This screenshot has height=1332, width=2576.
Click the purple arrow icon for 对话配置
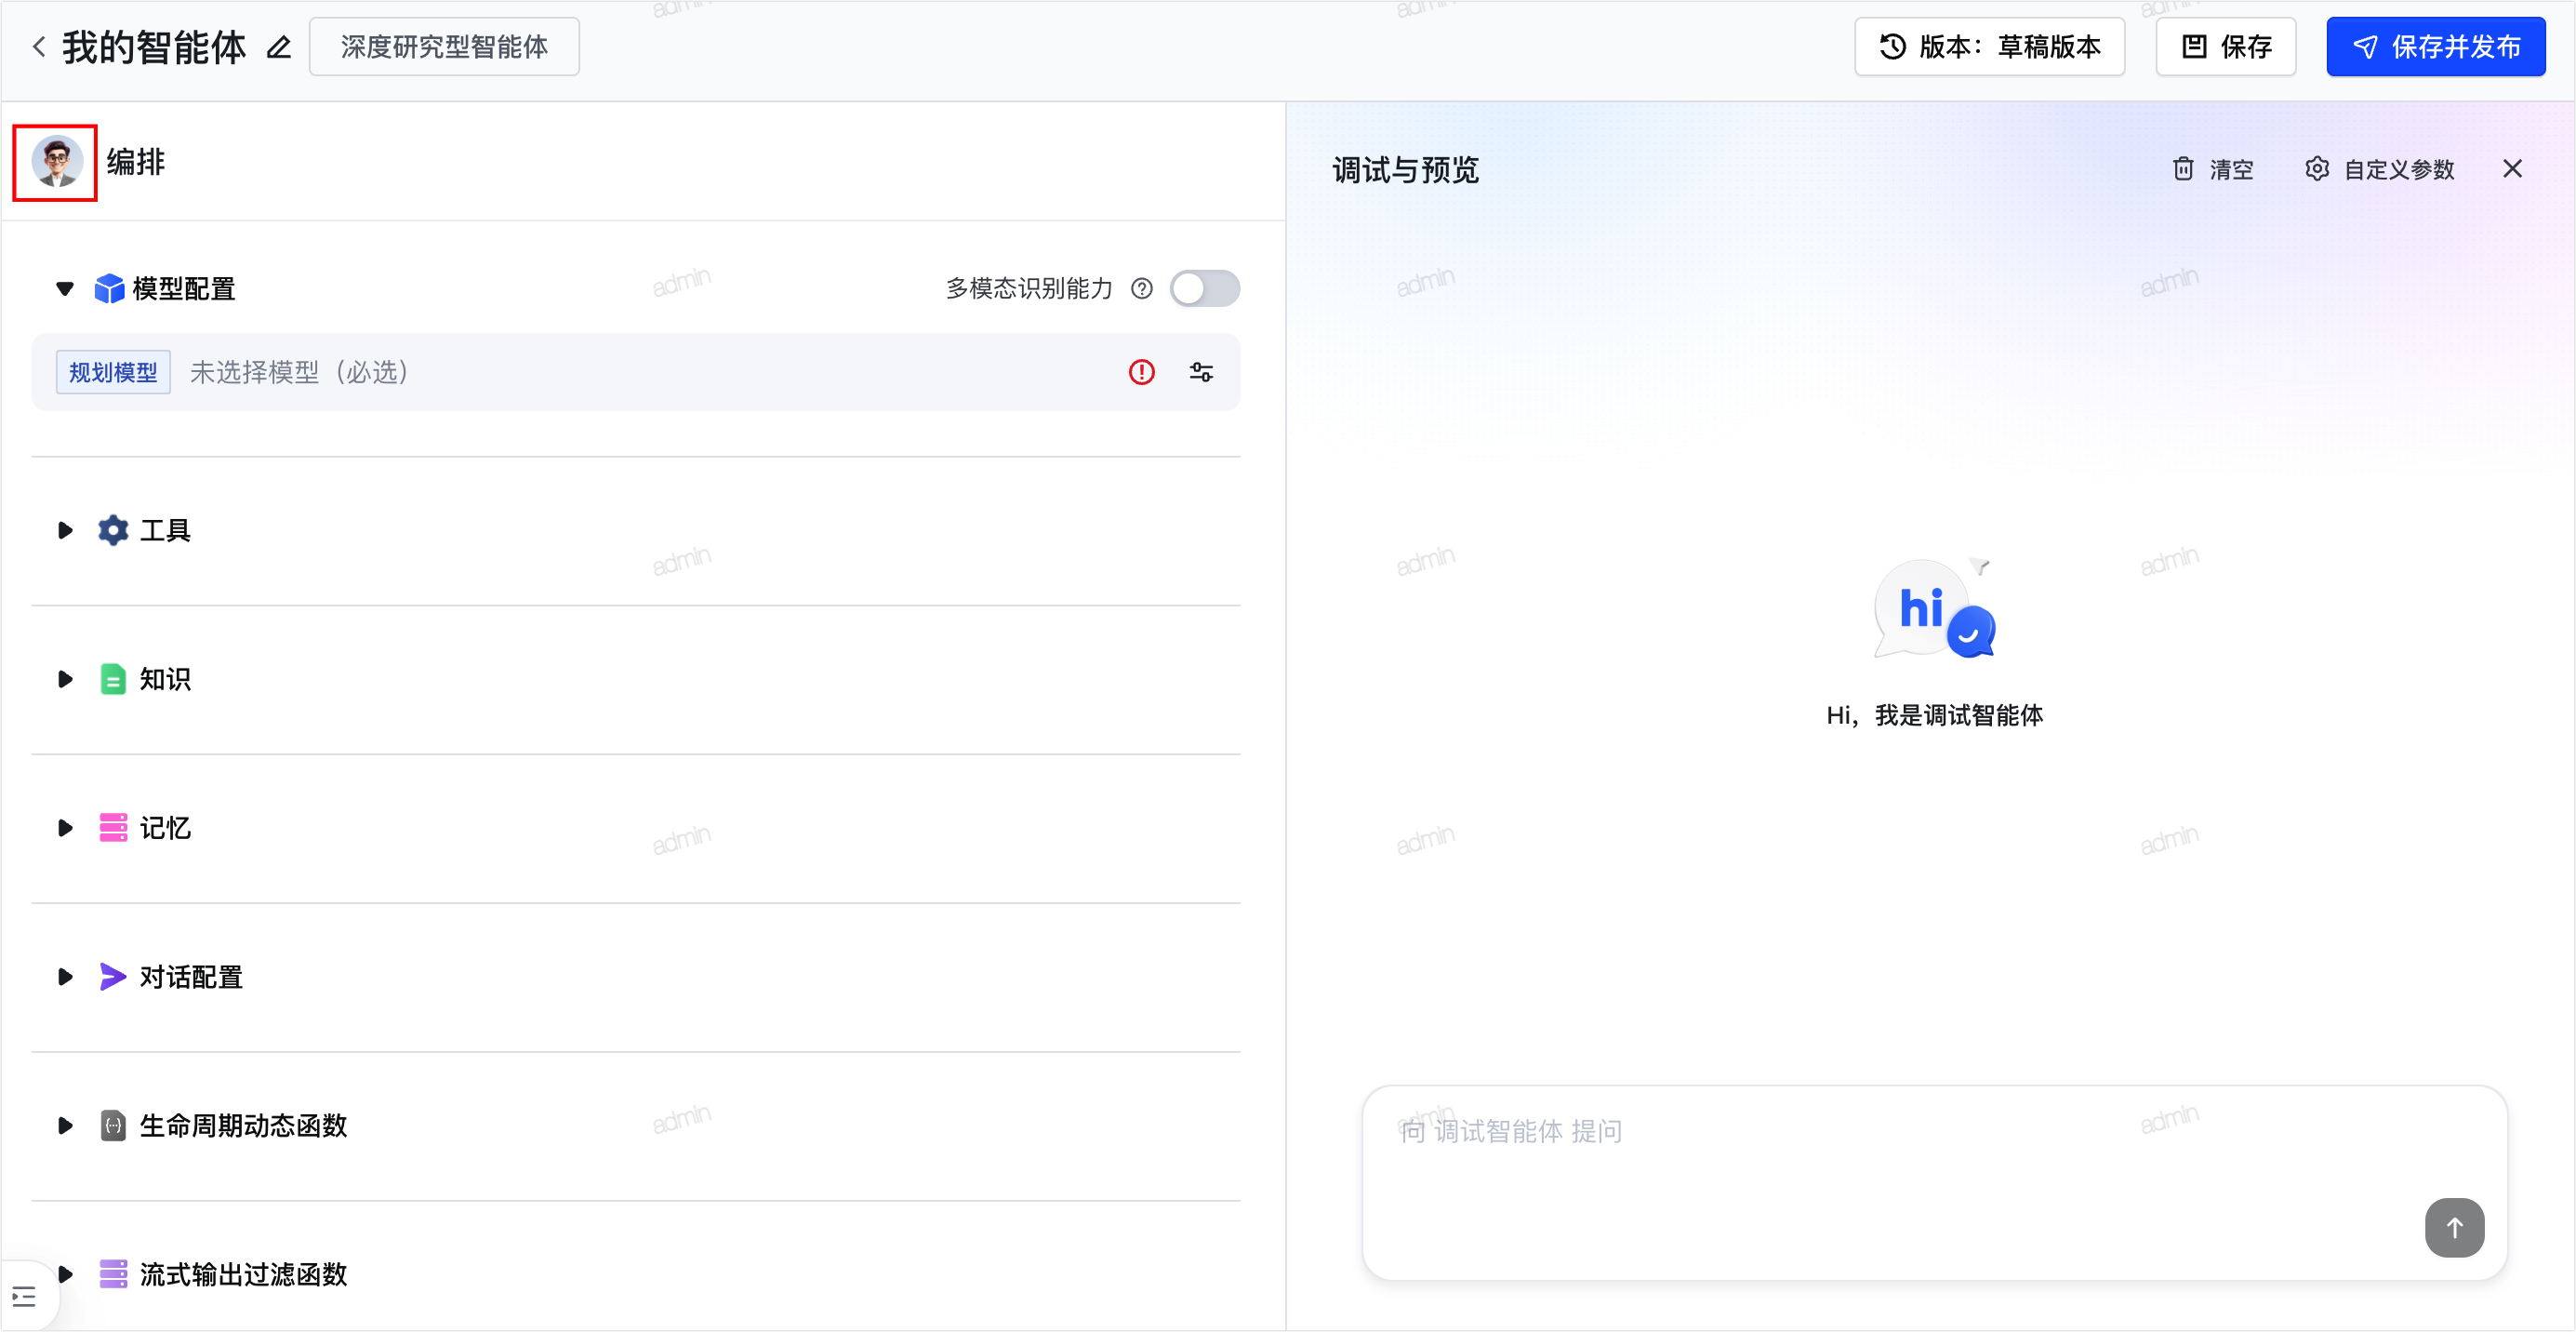coord(113,977)
